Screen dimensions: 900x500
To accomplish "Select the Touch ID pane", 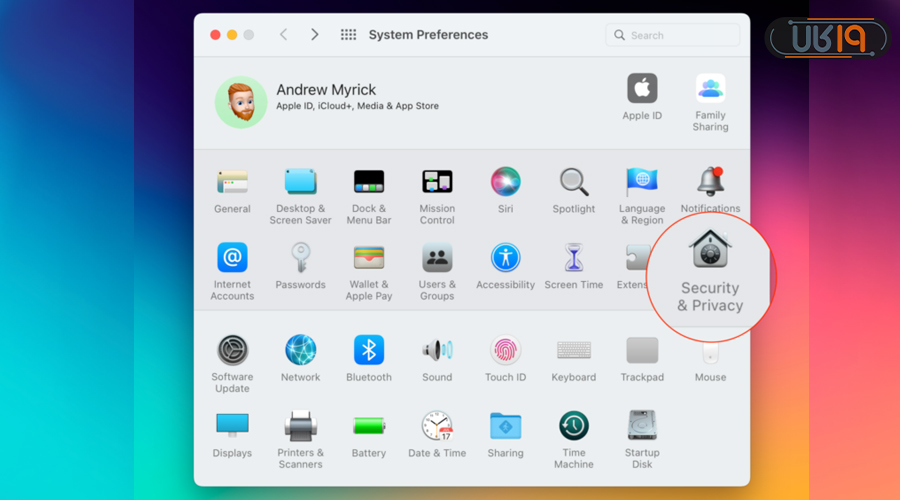I will click(x=505, y=351).
